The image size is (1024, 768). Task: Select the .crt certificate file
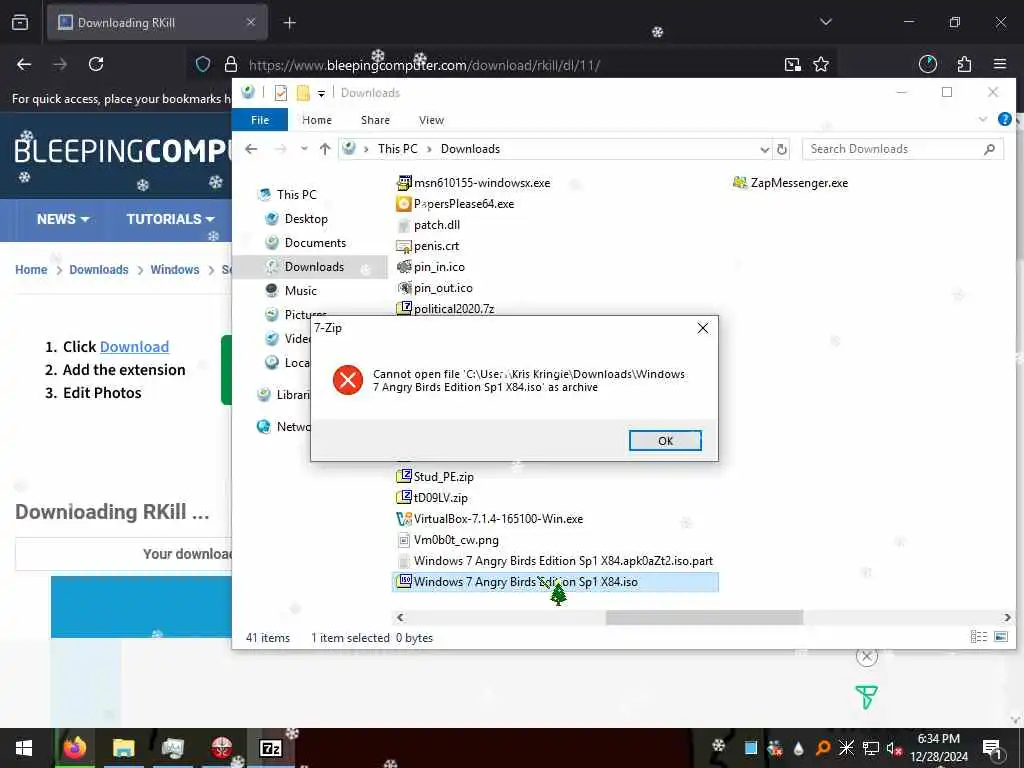click(428, 246)
